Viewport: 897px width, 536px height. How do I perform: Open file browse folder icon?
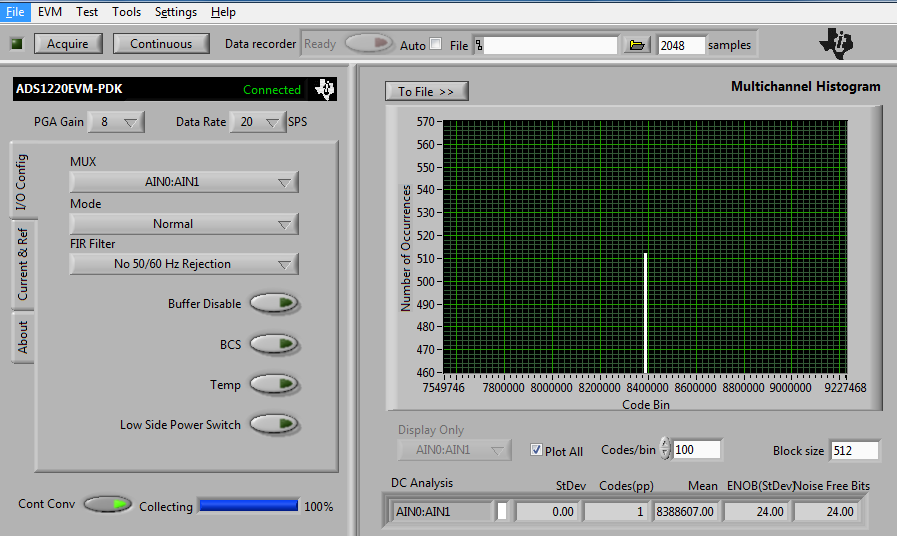point(637,45)
